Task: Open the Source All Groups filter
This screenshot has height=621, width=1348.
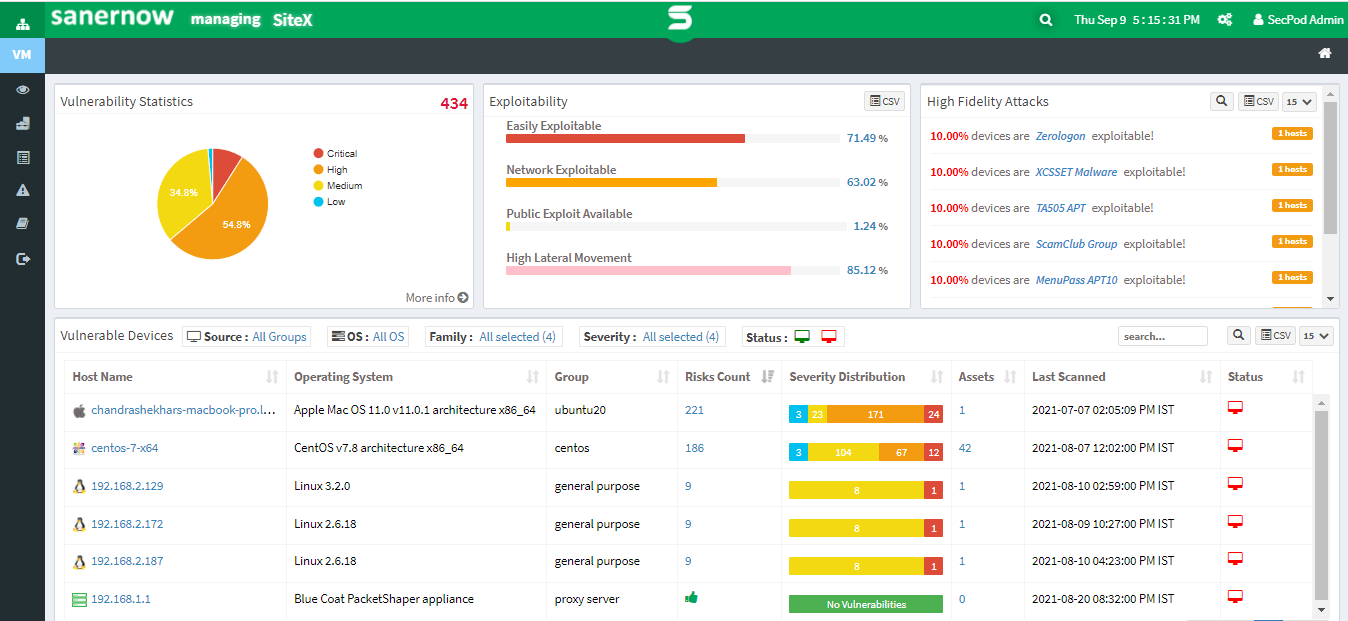Action: [x=247, y=337]
